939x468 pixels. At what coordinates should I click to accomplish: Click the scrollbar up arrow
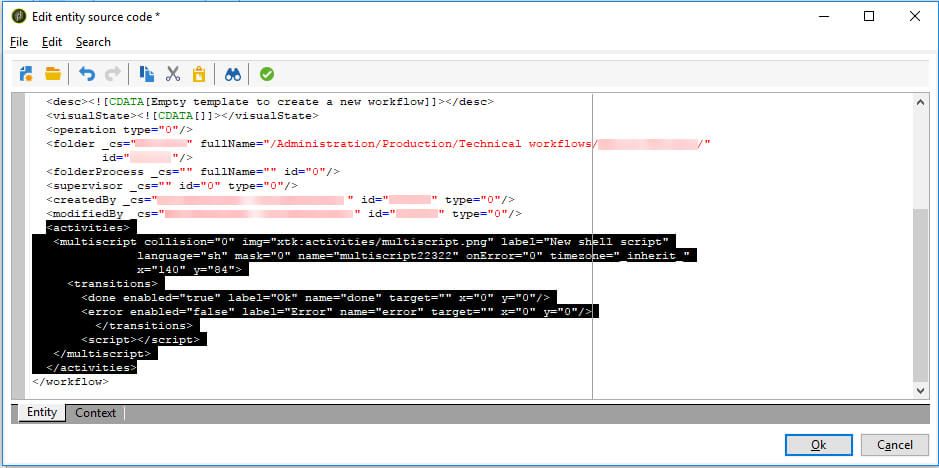(920, 102)
